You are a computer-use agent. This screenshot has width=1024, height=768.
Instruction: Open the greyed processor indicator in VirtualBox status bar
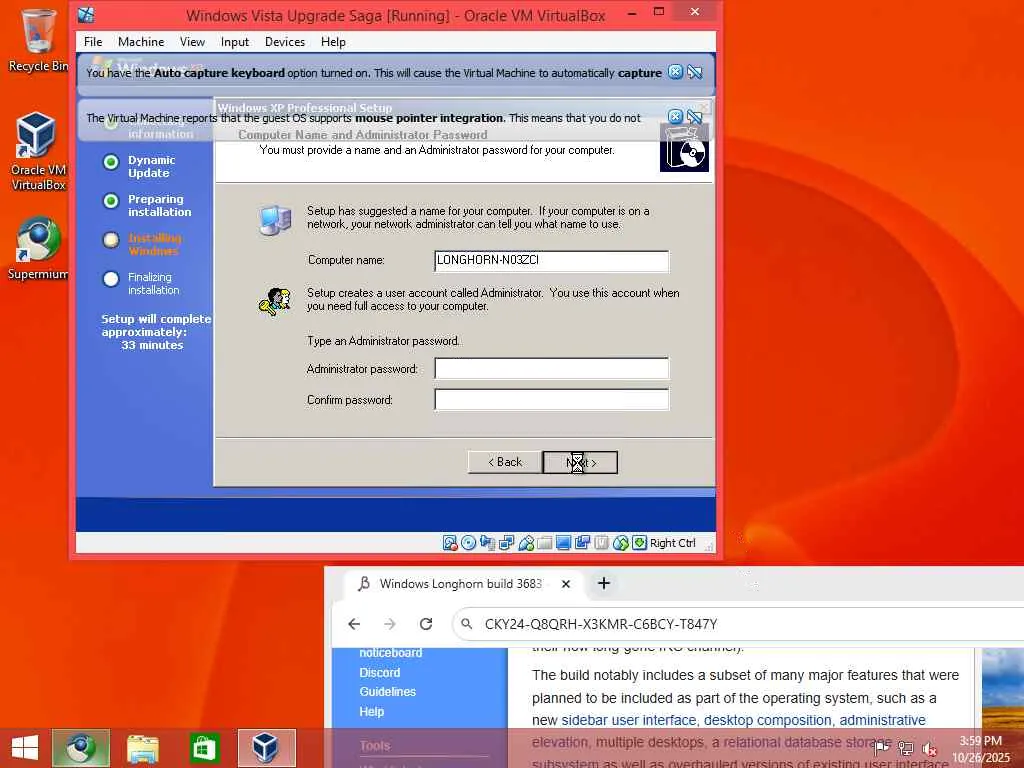click(x=601, y=543)
